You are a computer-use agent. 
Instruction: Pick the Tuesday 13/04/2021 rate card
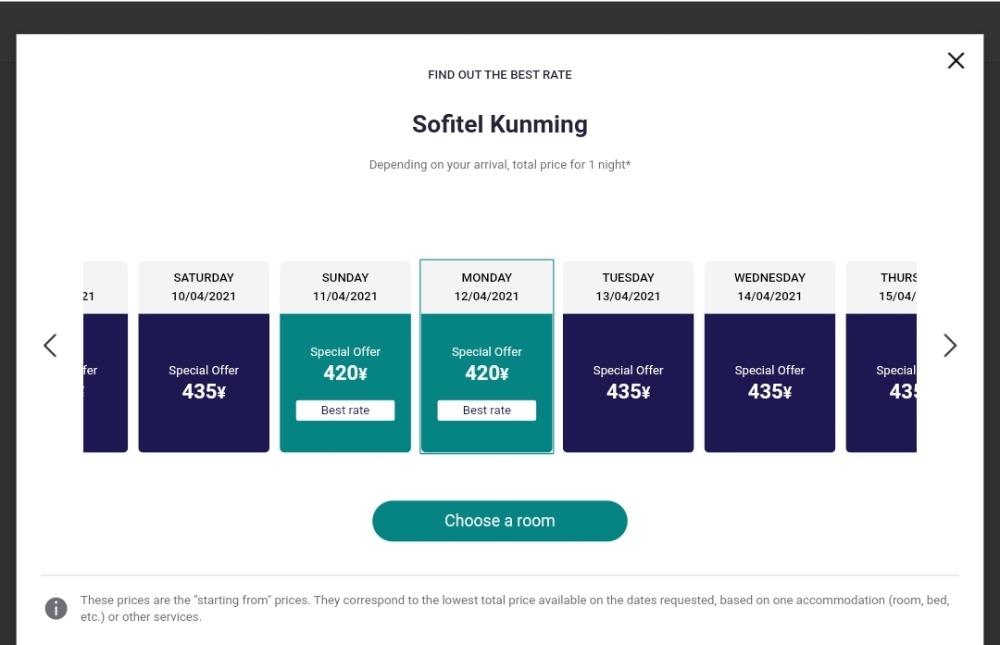tap(628, 357)
